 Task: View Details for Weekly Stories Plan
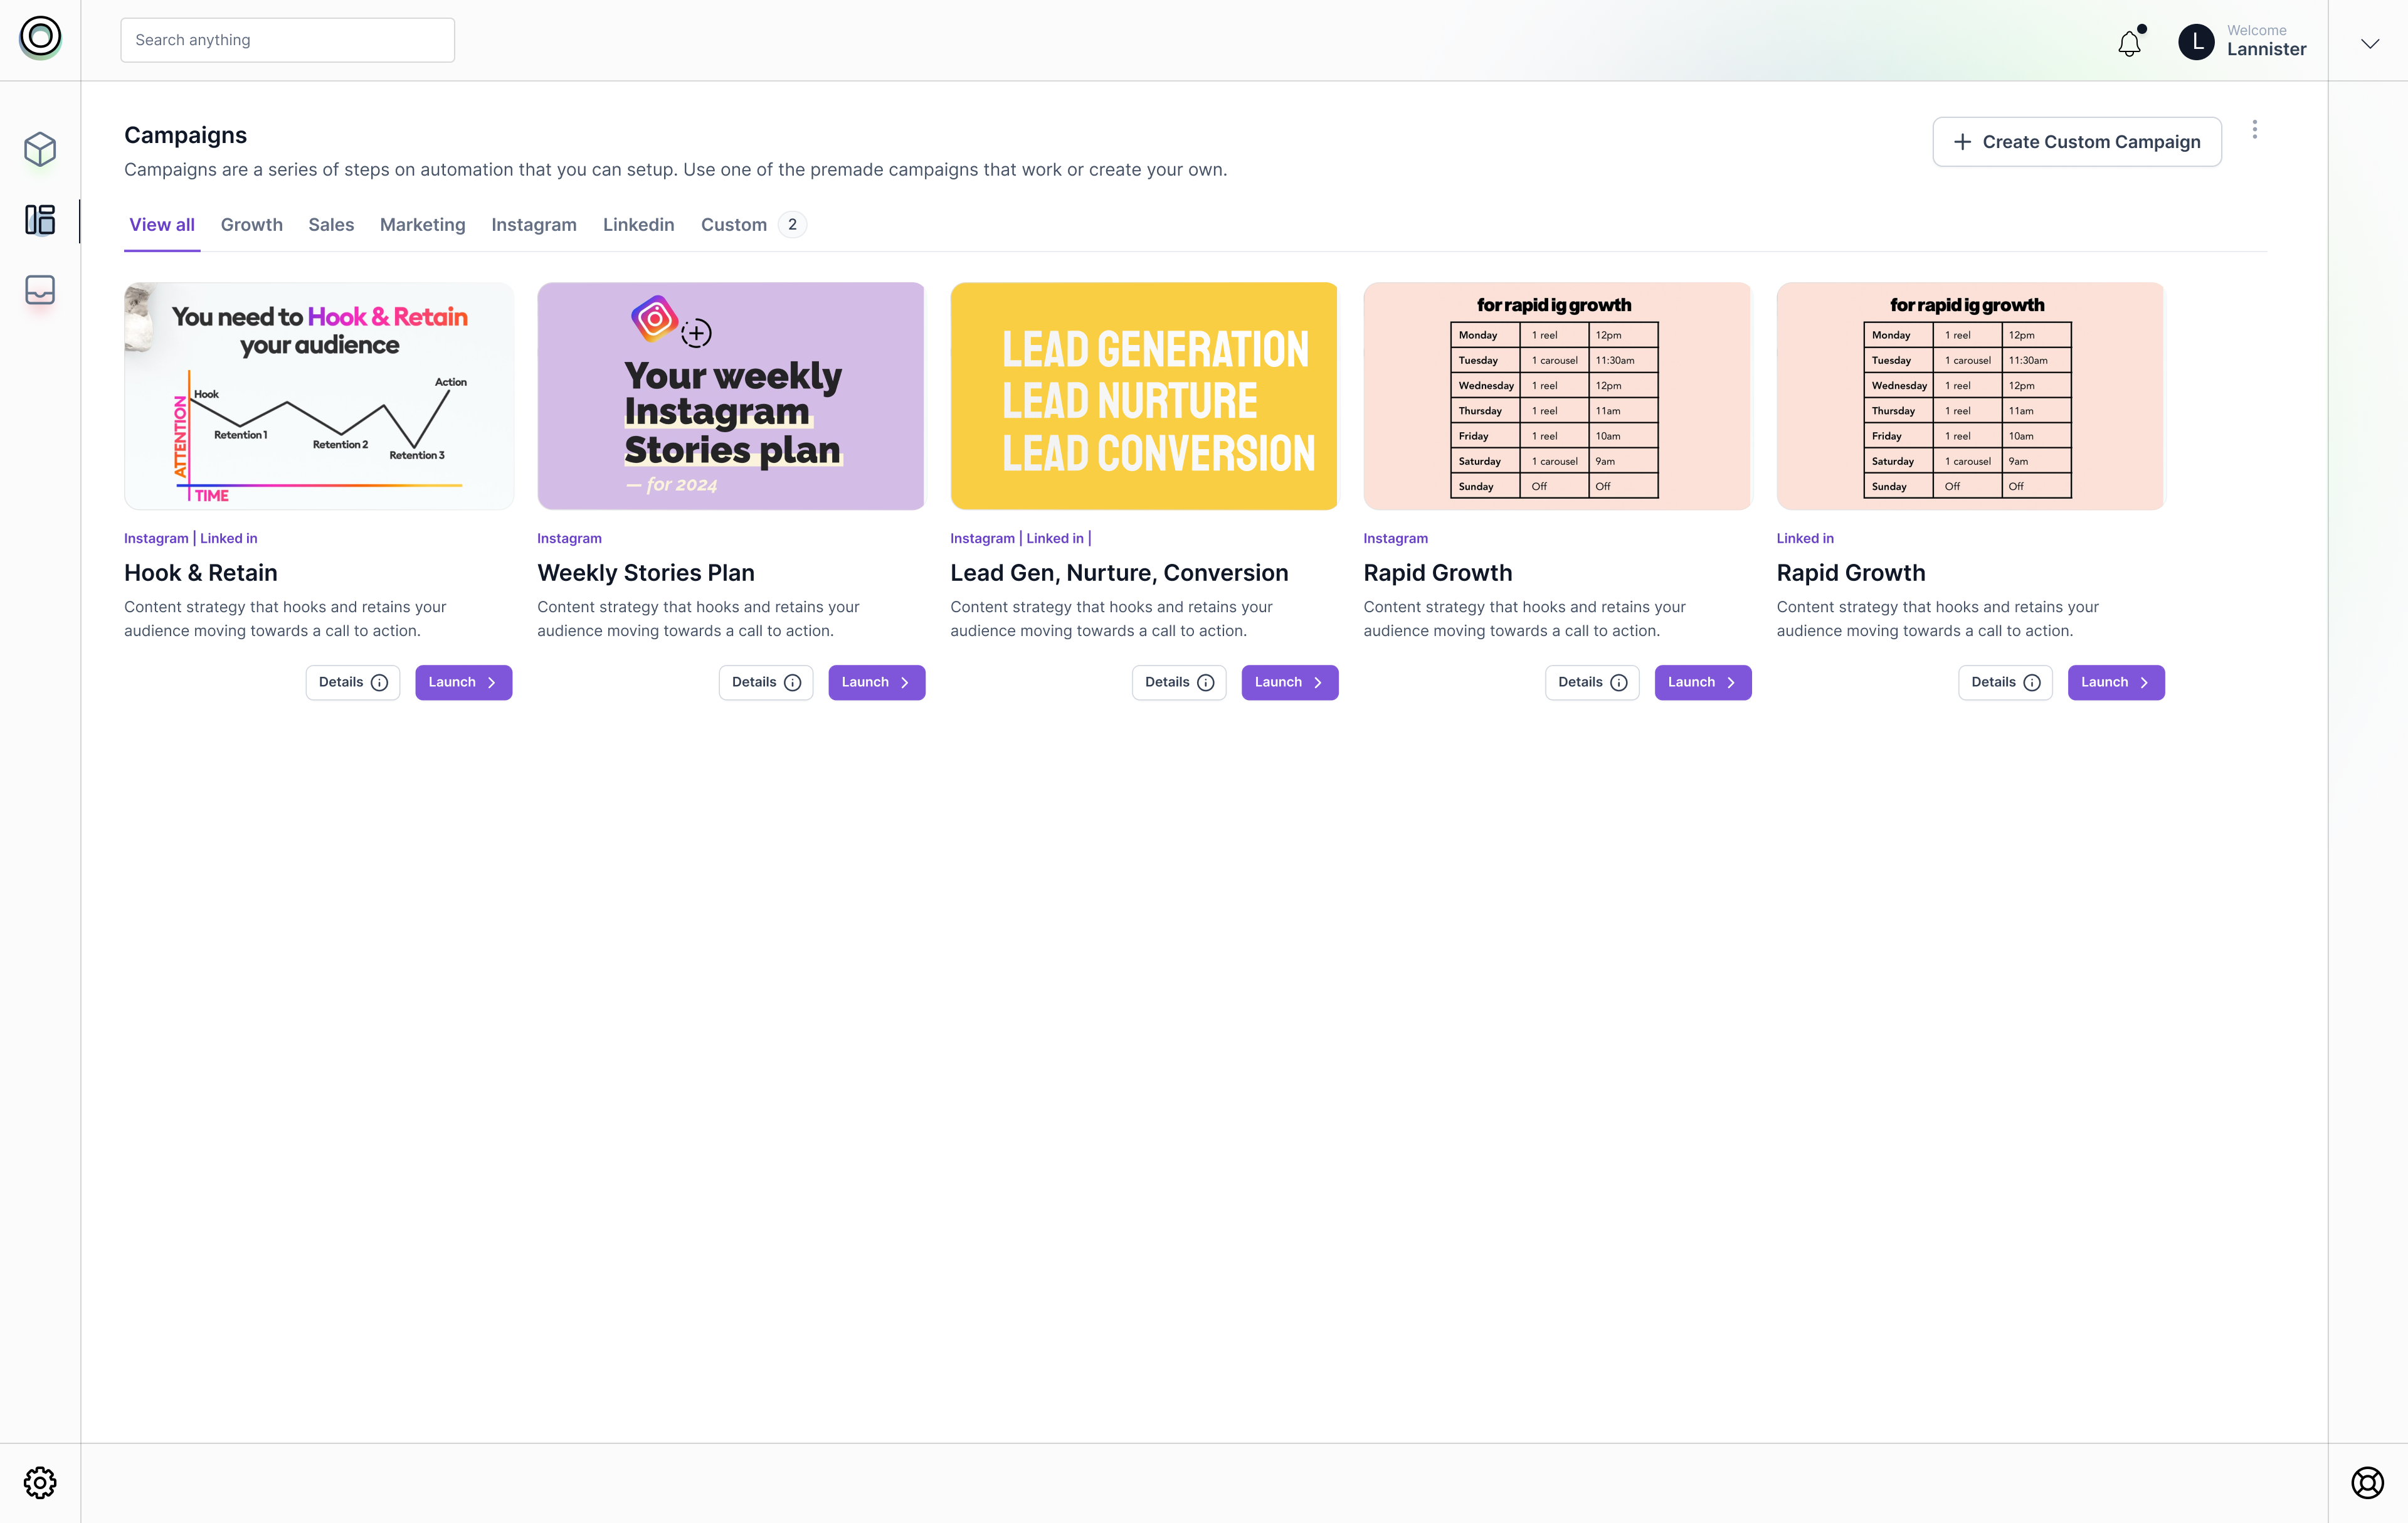click(x=765, y=682)
